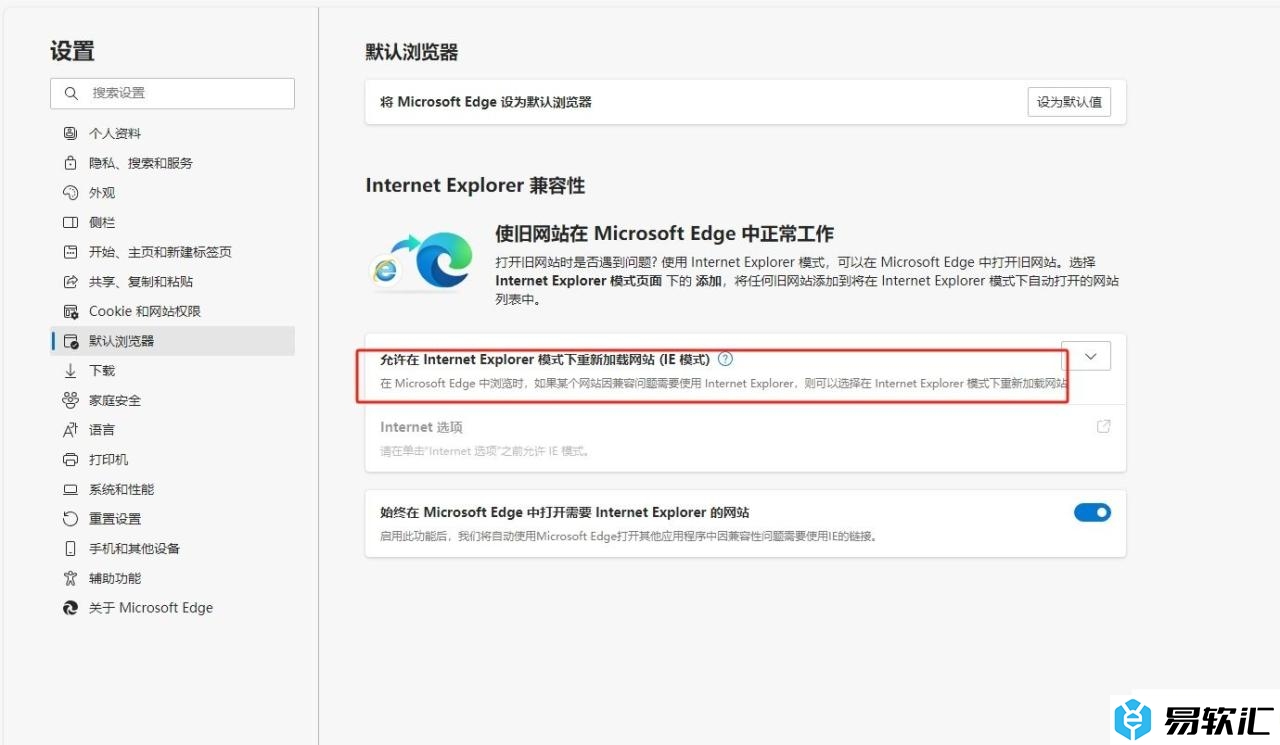Click the printer icon for 打印机
This screenshot has width=1280, height=745.
70,460
